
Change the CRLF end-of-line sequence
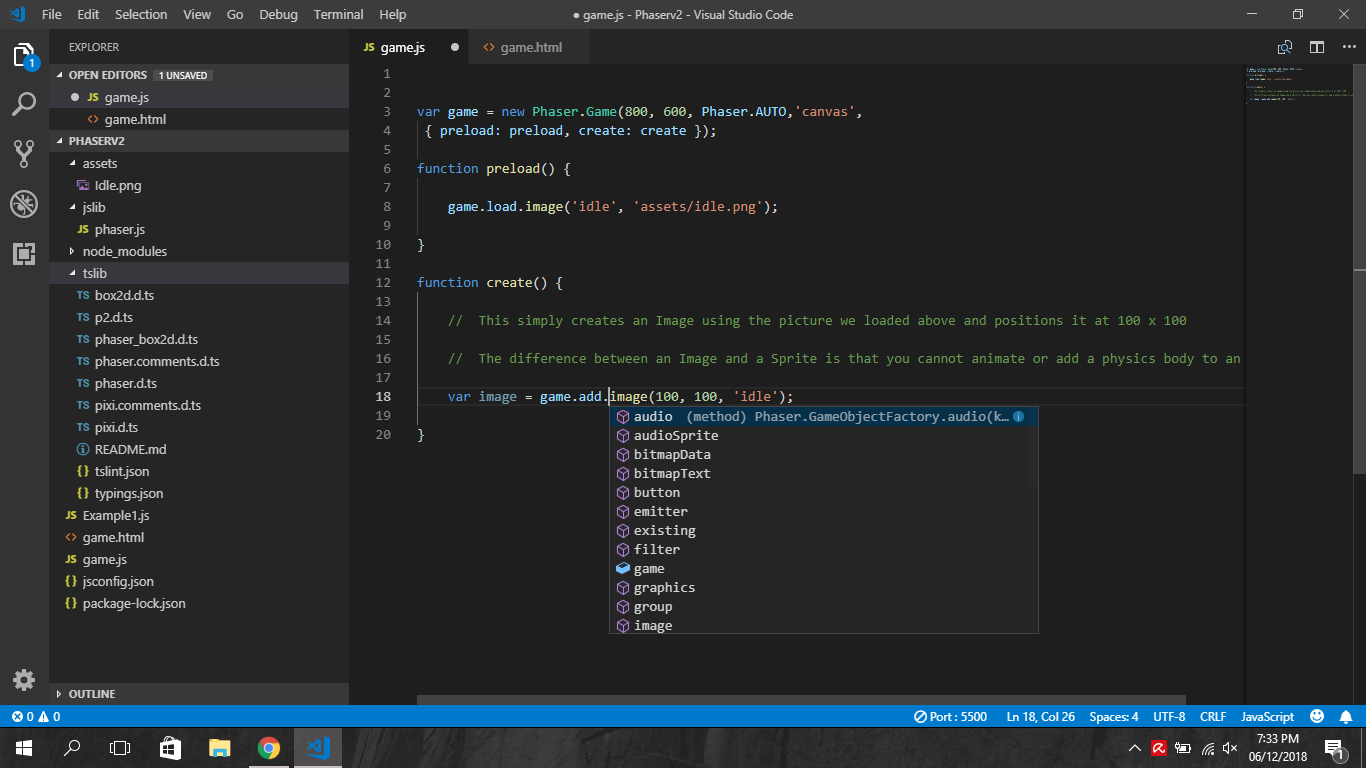click(1213, 717)
